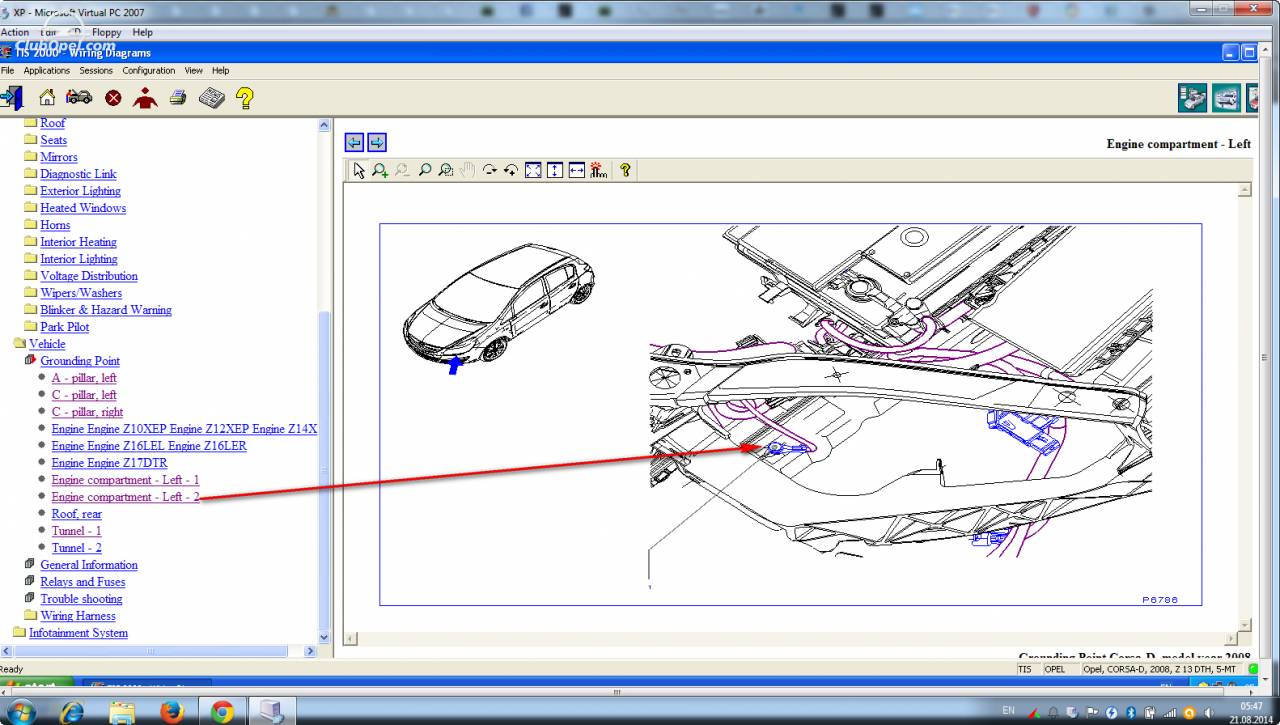Expand the Park Pilot folder
1280x725 pixels.
(30, 326)
